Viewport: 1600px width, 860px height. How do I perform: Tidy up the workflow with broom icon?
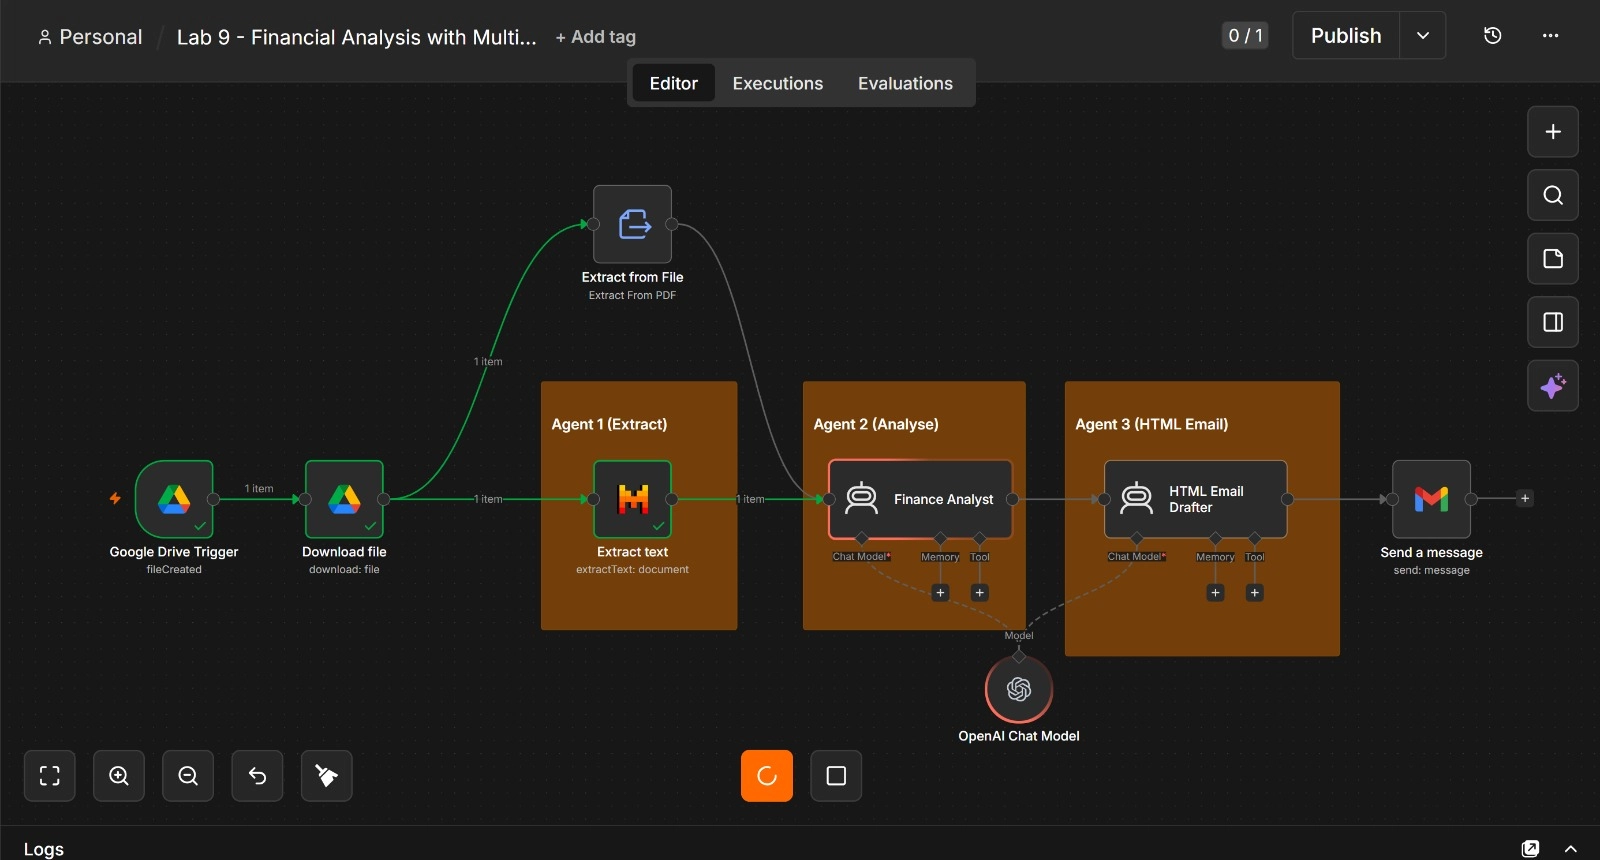tap(327, 776)
